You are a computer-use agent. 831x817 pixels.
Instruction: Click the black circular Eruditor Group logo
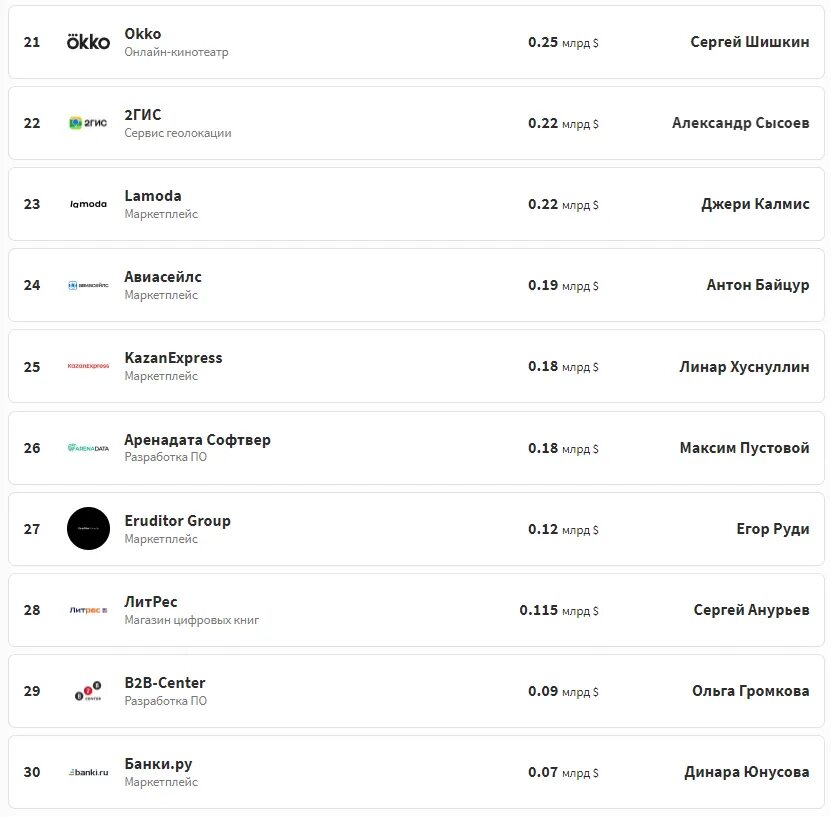pyautogui.click(x=88, y=529)
